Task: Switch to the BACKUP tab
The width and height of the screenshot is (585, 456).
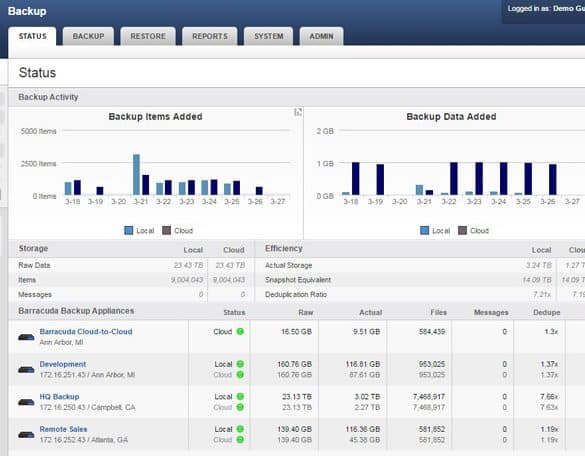Action: (x=88, y=36)
